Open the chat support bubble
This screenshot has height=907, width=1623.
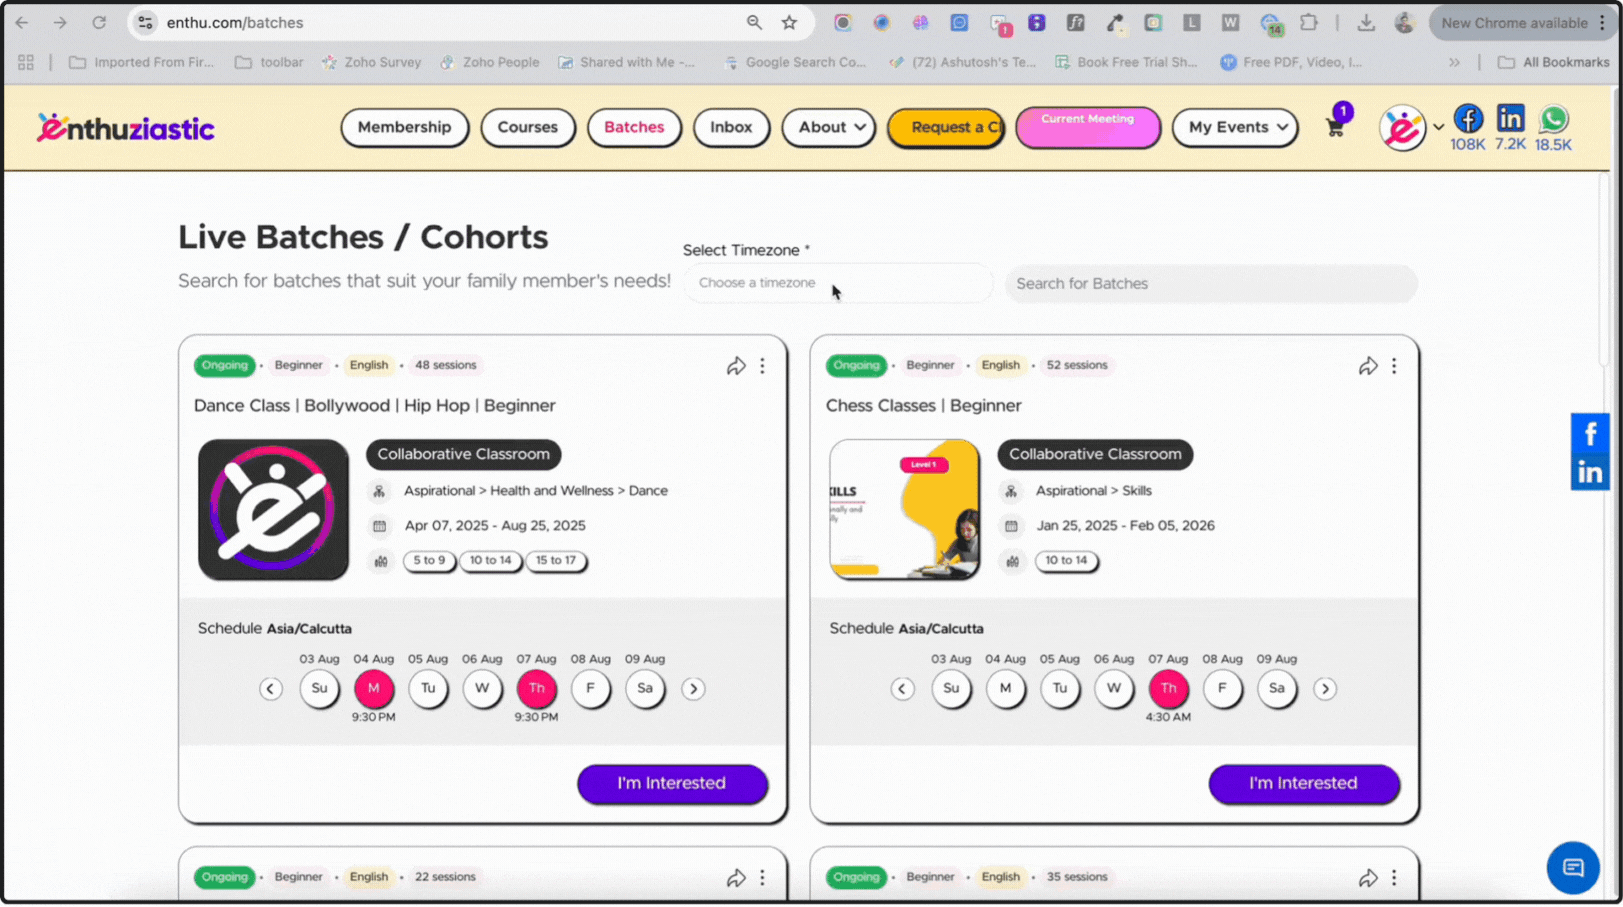pos(1572,867)
